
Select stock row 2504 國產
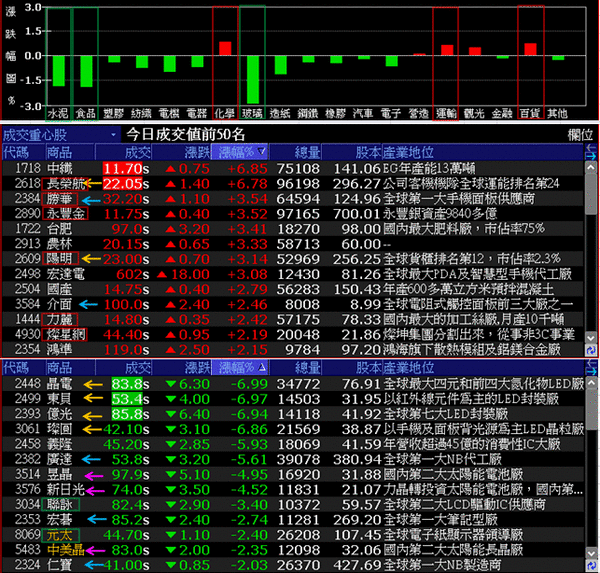[x=293, y=289]
